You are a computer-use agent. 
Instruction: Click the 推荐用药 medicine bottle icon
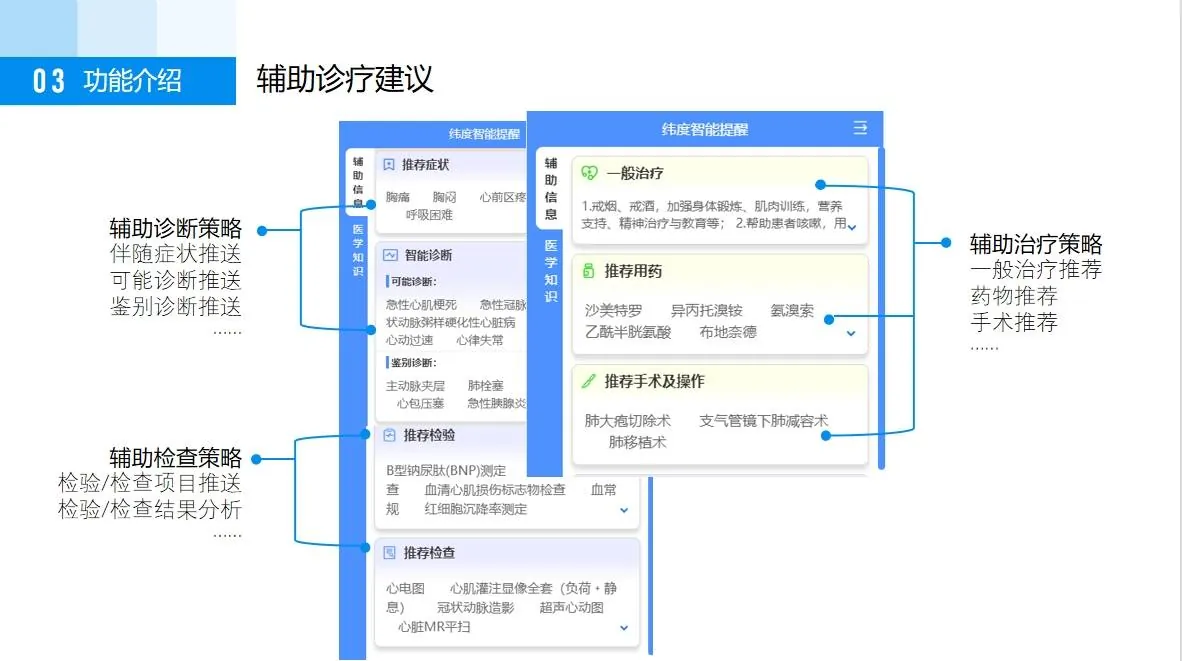tap(589, 271)
